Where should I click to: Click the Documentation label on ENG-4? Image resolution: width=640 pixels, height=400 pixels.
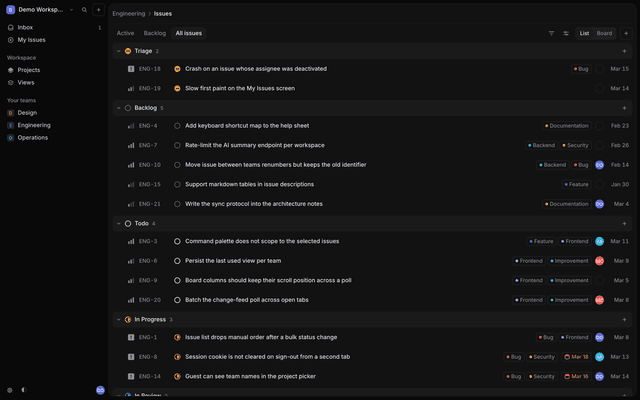coord(567,126)
